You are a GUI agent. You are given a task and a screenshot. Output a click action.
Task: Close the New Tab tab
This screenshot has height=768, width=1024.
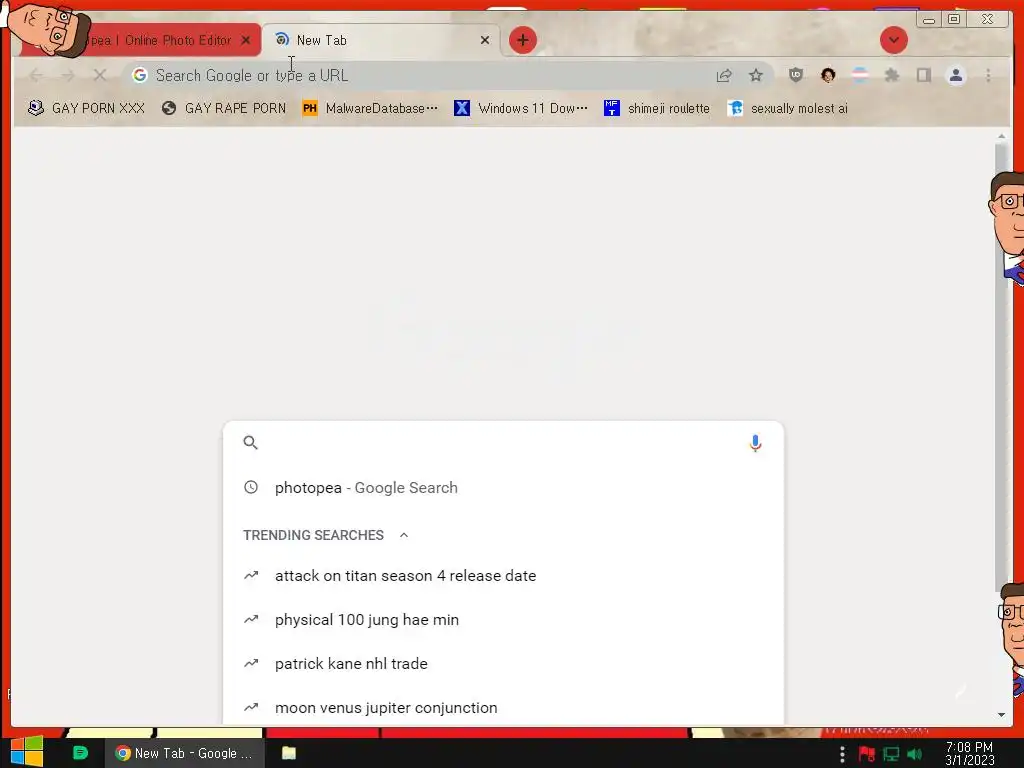pyautogui.click(x=485, y=40)
